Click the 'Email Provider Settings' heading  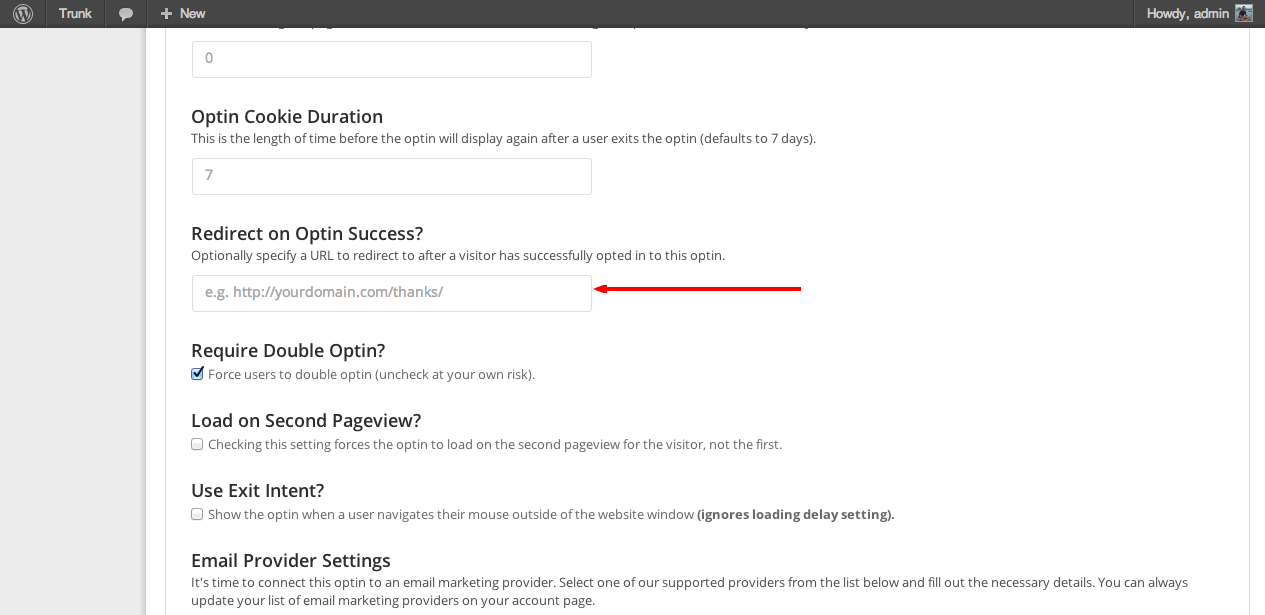pyautogui.click(x=290, y=560)
